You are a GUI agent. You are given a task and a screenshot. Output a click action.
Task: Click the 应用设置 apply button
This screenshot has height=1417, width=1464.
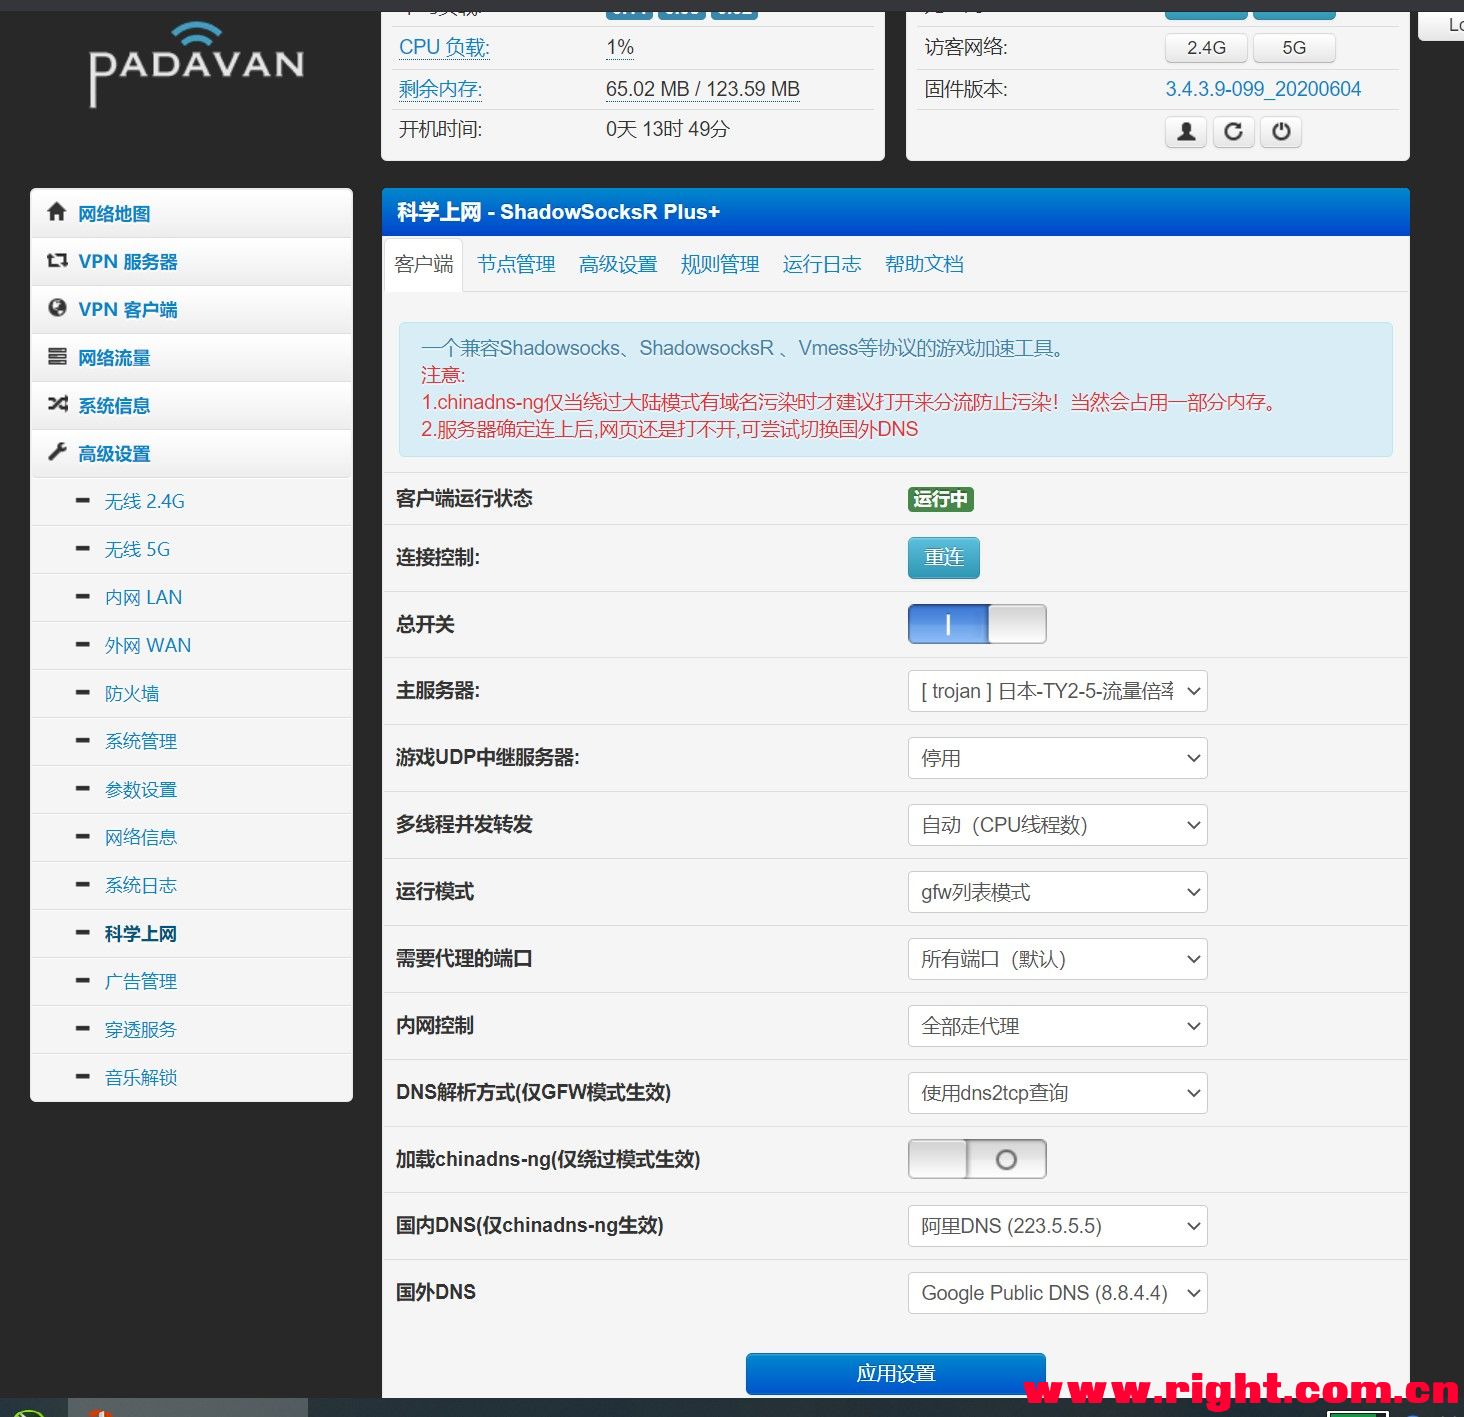point(896,1373)
